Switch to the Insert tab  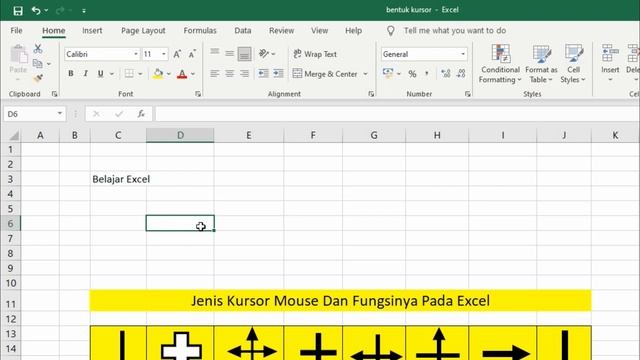point(92,31)
